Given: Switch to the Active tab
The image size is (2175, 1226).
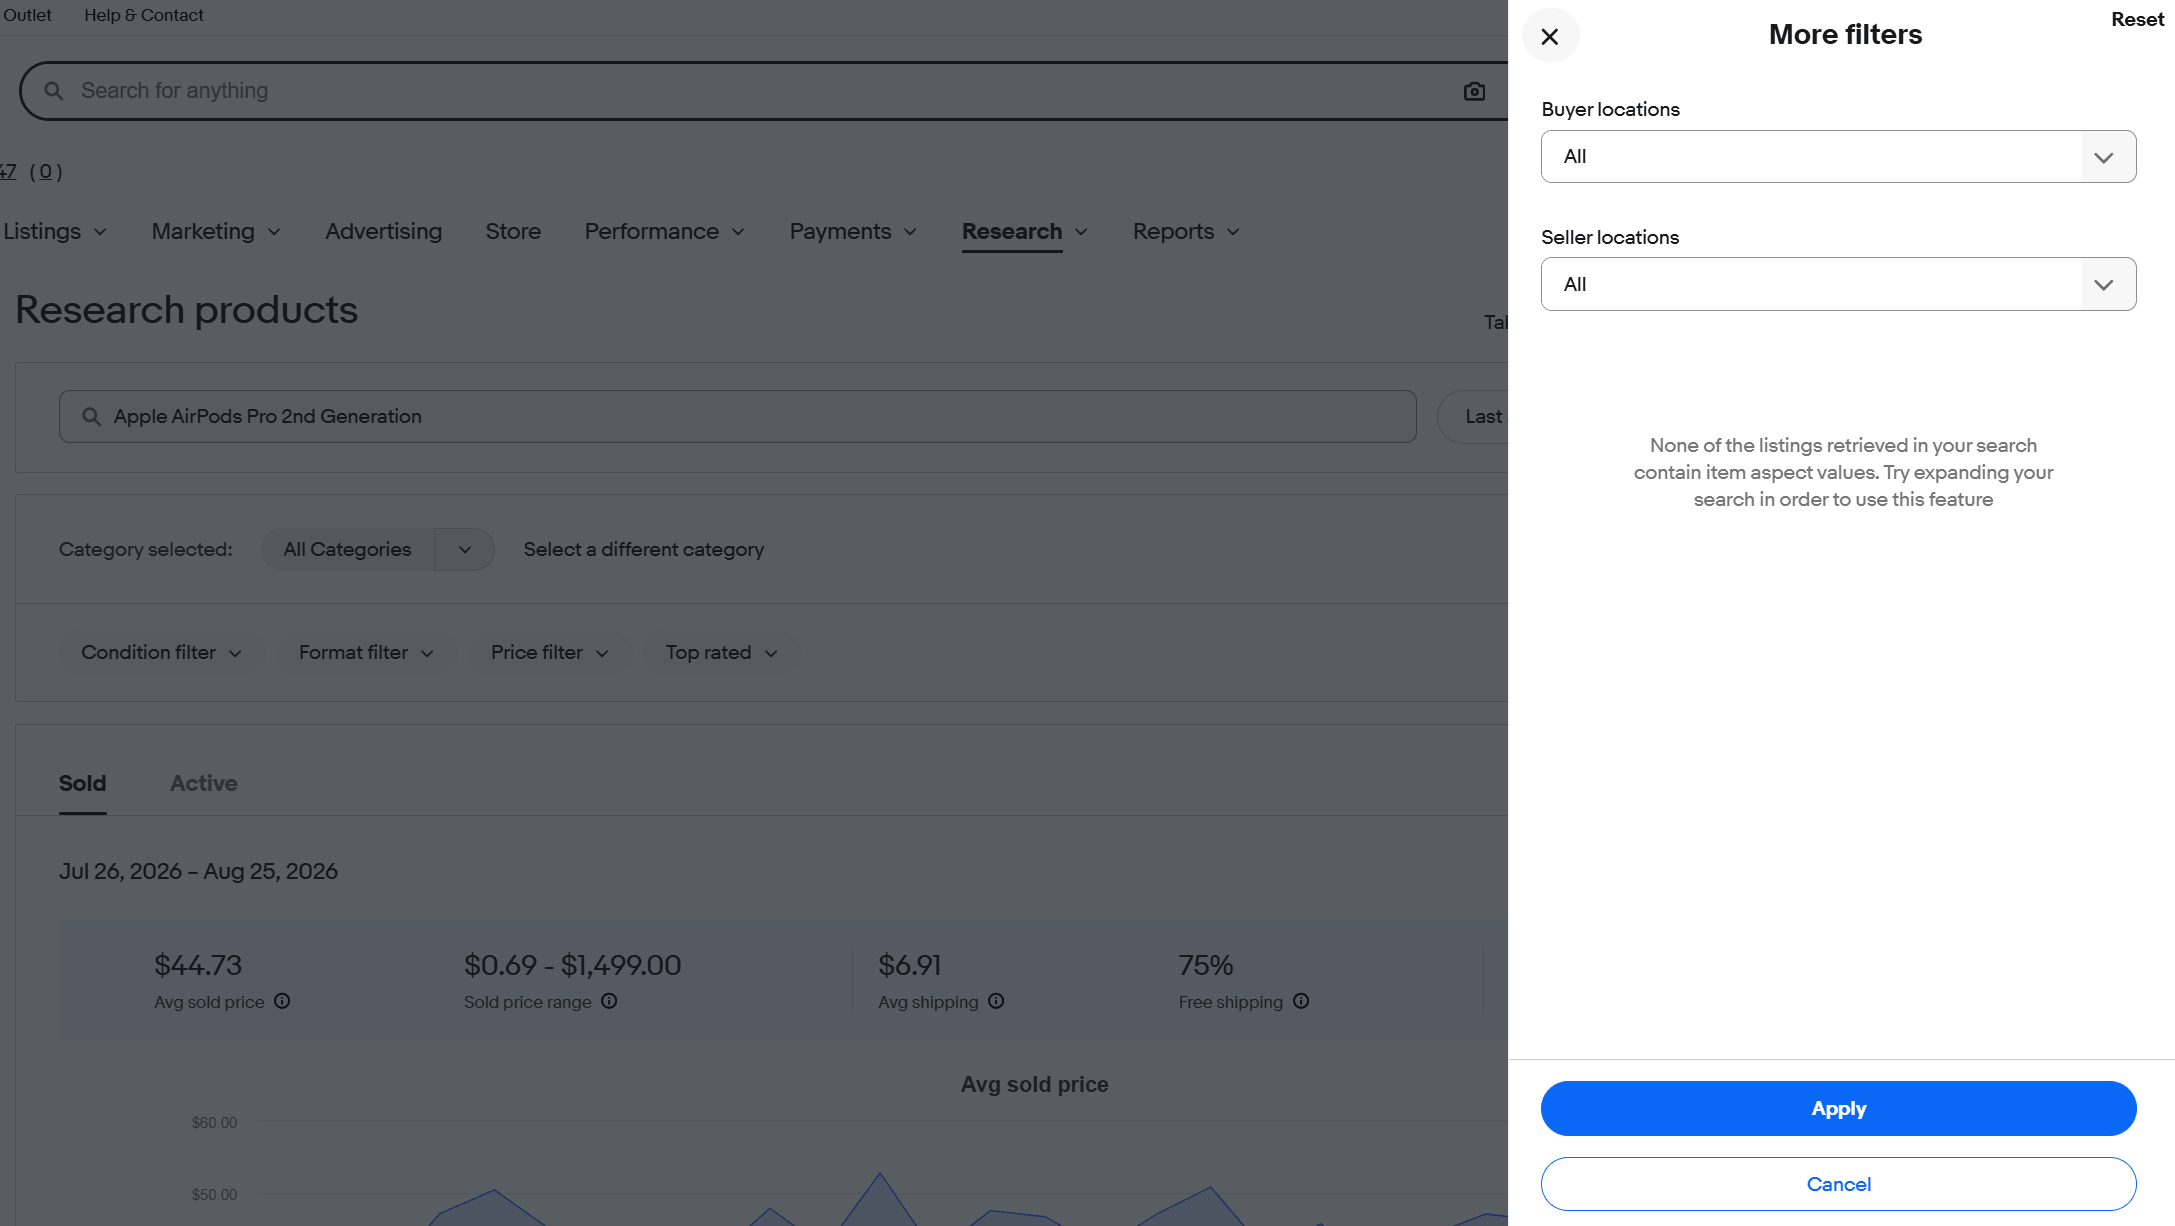Looking at the screenshot, I should coord(204,784).
